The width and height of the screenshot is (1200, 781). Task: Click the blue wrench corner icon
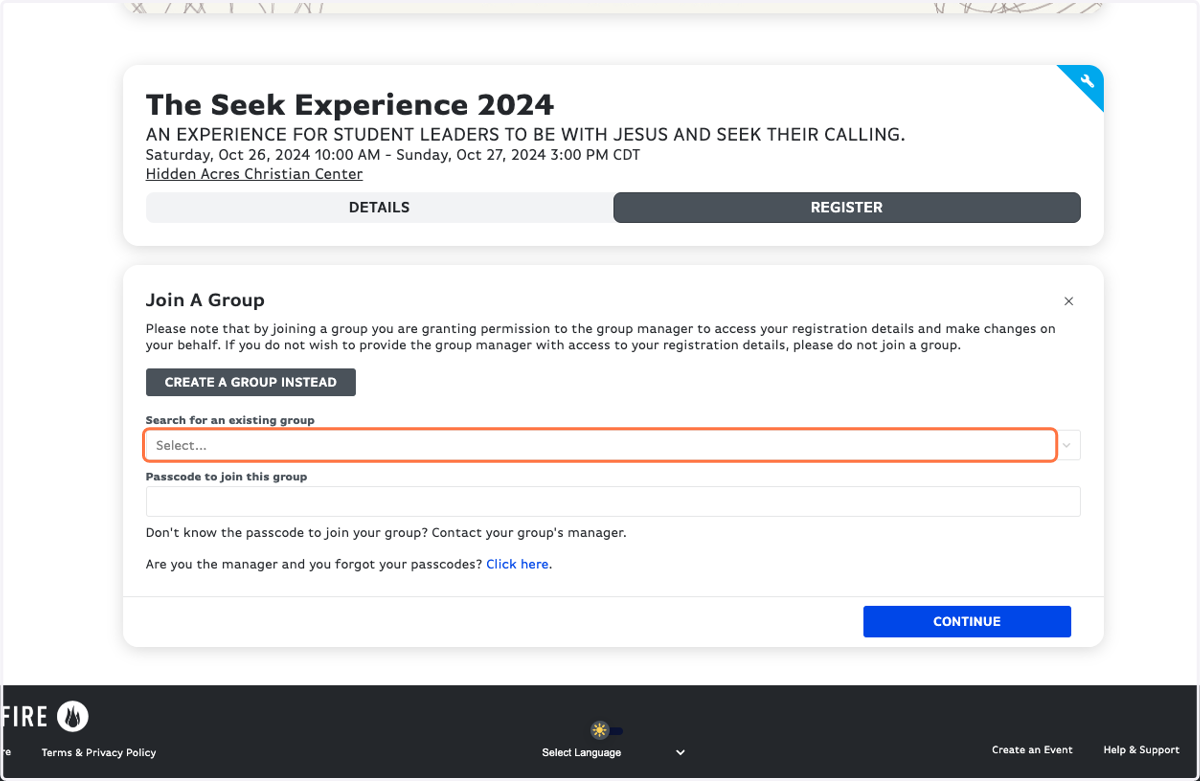(x=1088, y=82)
